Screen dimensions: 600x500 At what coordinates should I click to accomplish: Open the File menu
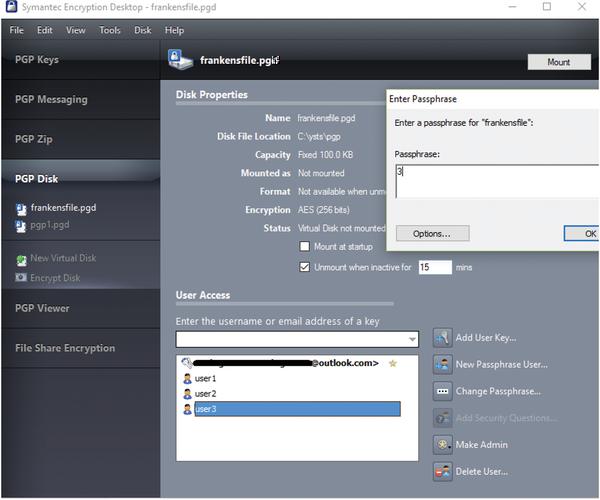16,30
